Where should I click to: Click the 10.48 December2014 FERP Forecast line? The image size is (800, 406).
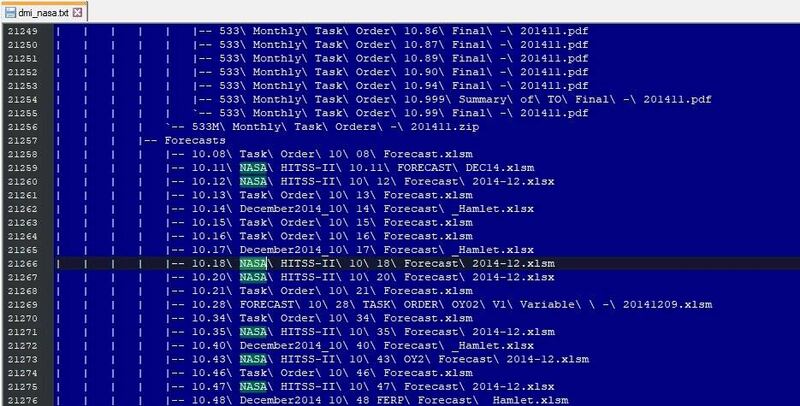click(380, 400)
